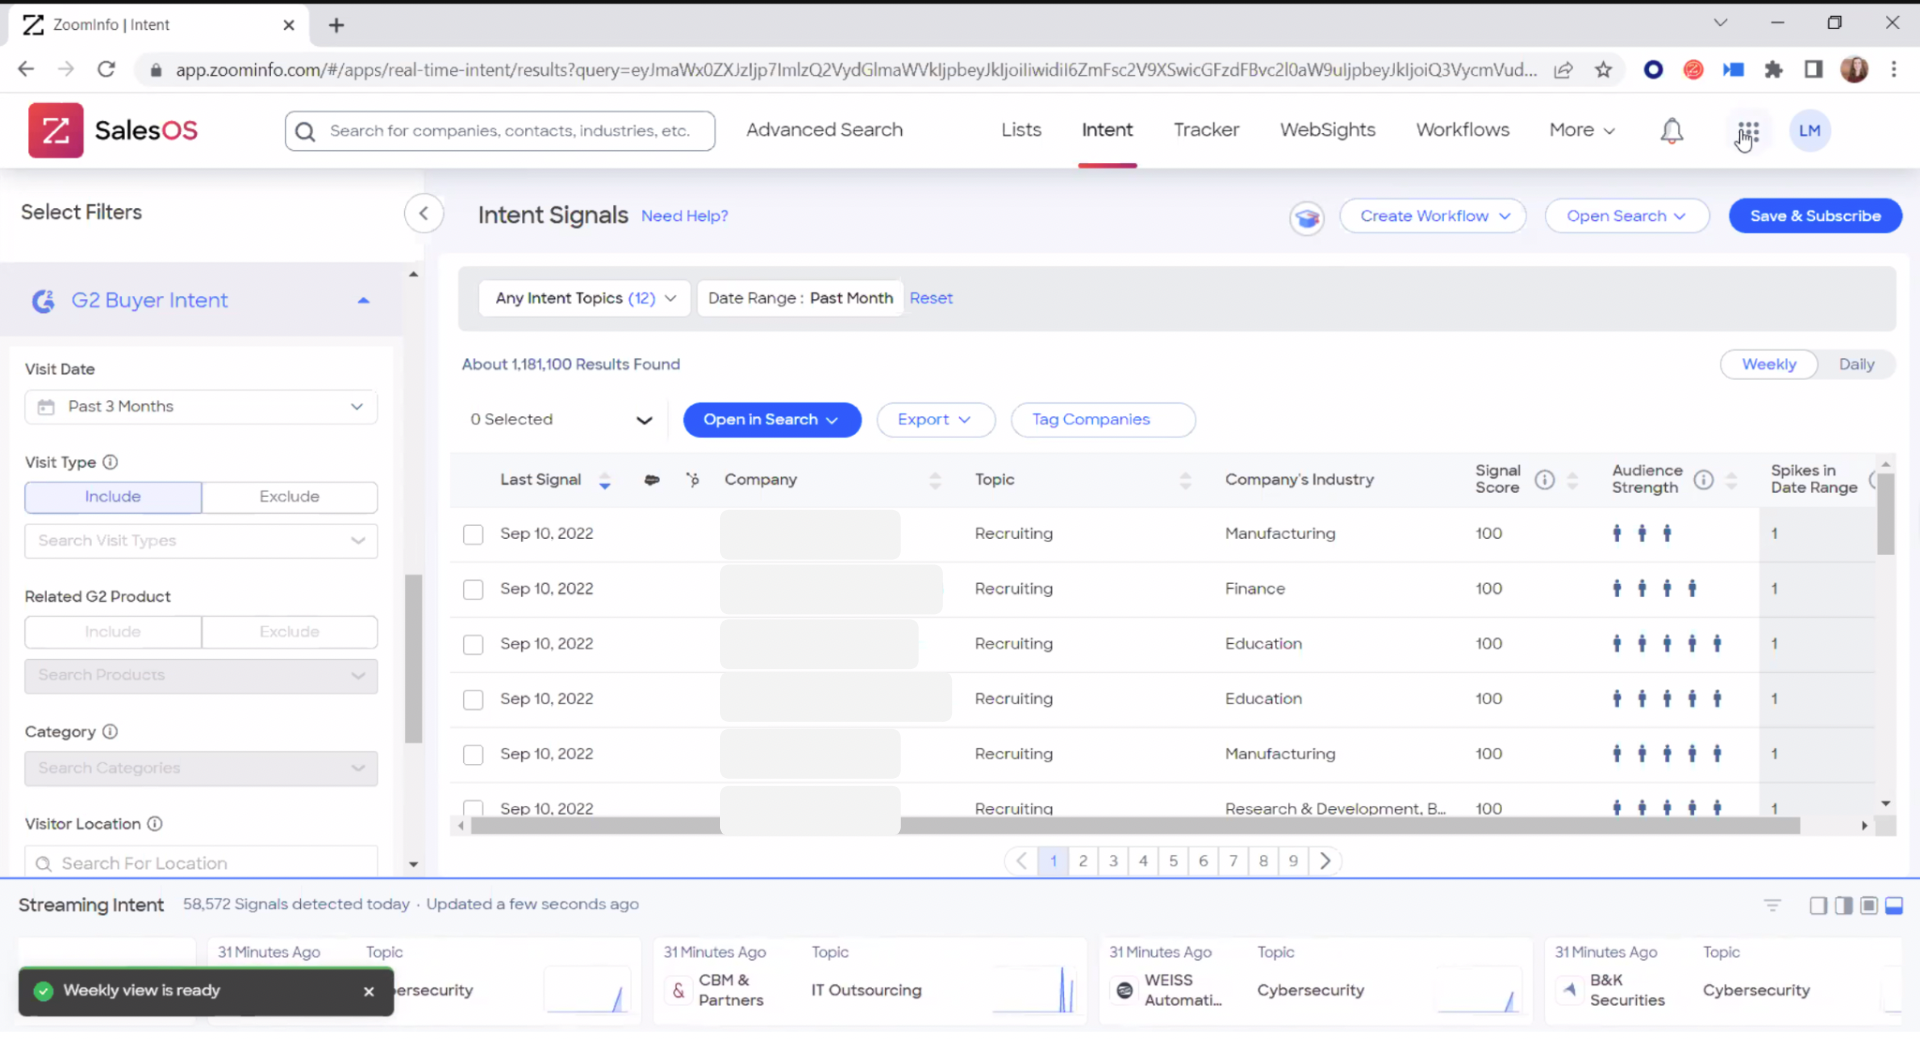Viewport: 1920px width, 1039px height.
Task: Switch results to Daily view
Action: (1856, 365)
